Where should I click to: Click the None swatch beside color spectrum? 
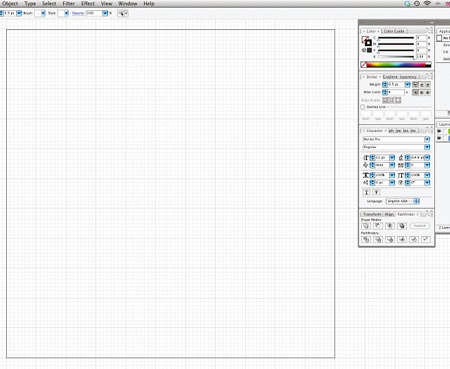(364, 65)
